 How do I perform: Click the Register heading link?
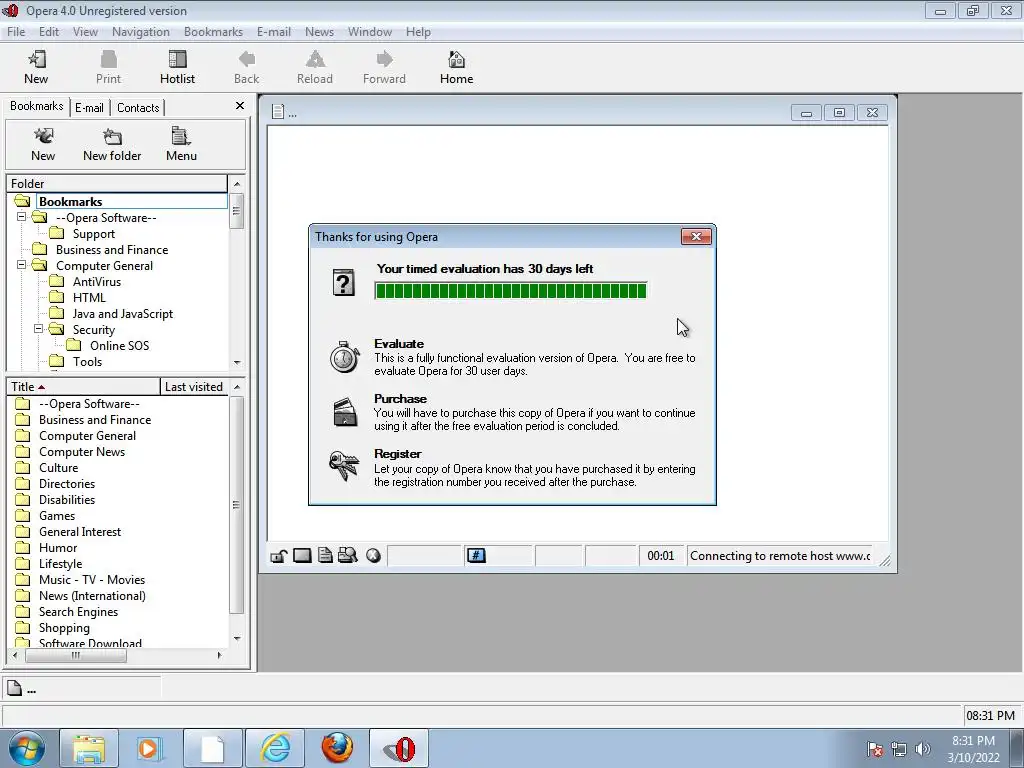click(398, 453)
